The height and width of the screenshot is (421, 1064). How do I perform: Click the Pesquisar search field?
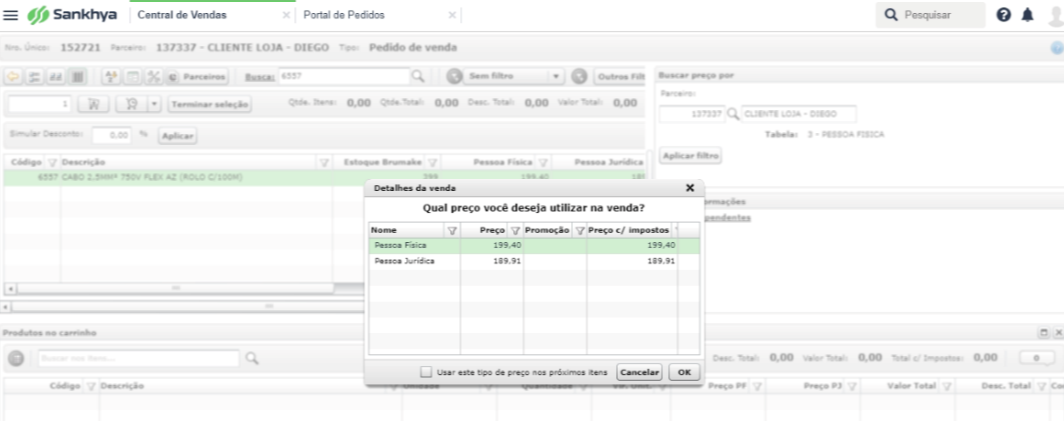tap(930, 15)
